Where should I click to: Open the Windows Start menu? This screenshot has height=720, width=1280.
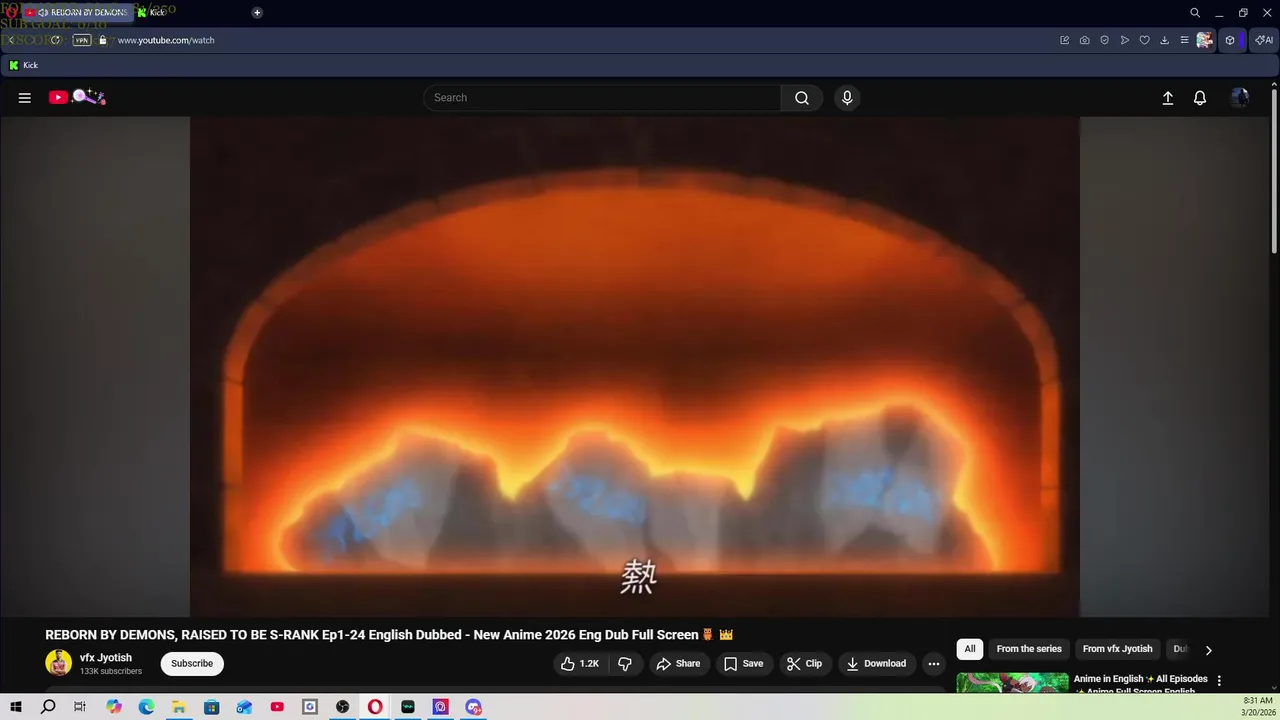(16, 707)
